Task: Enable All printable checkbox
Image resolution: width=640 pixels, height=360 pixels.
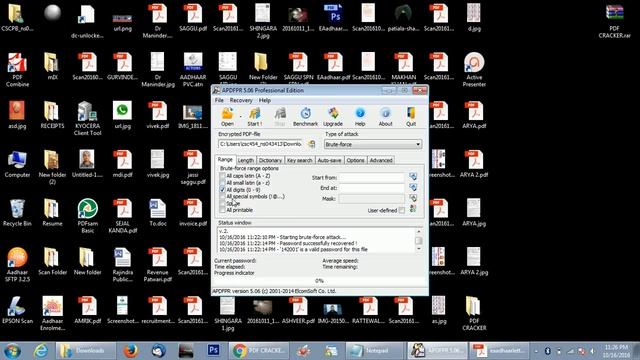Action: click(222, 210)
